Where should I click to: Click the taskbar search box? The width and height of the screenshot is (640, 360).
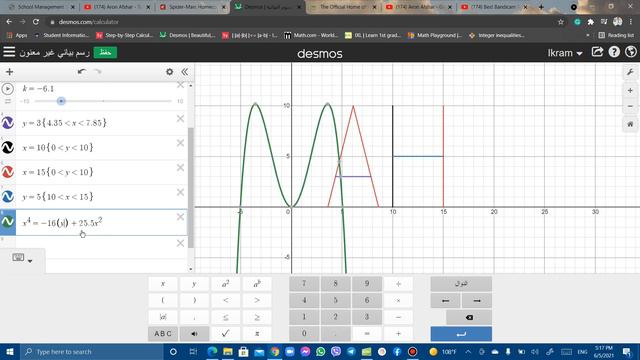(91, 351)
